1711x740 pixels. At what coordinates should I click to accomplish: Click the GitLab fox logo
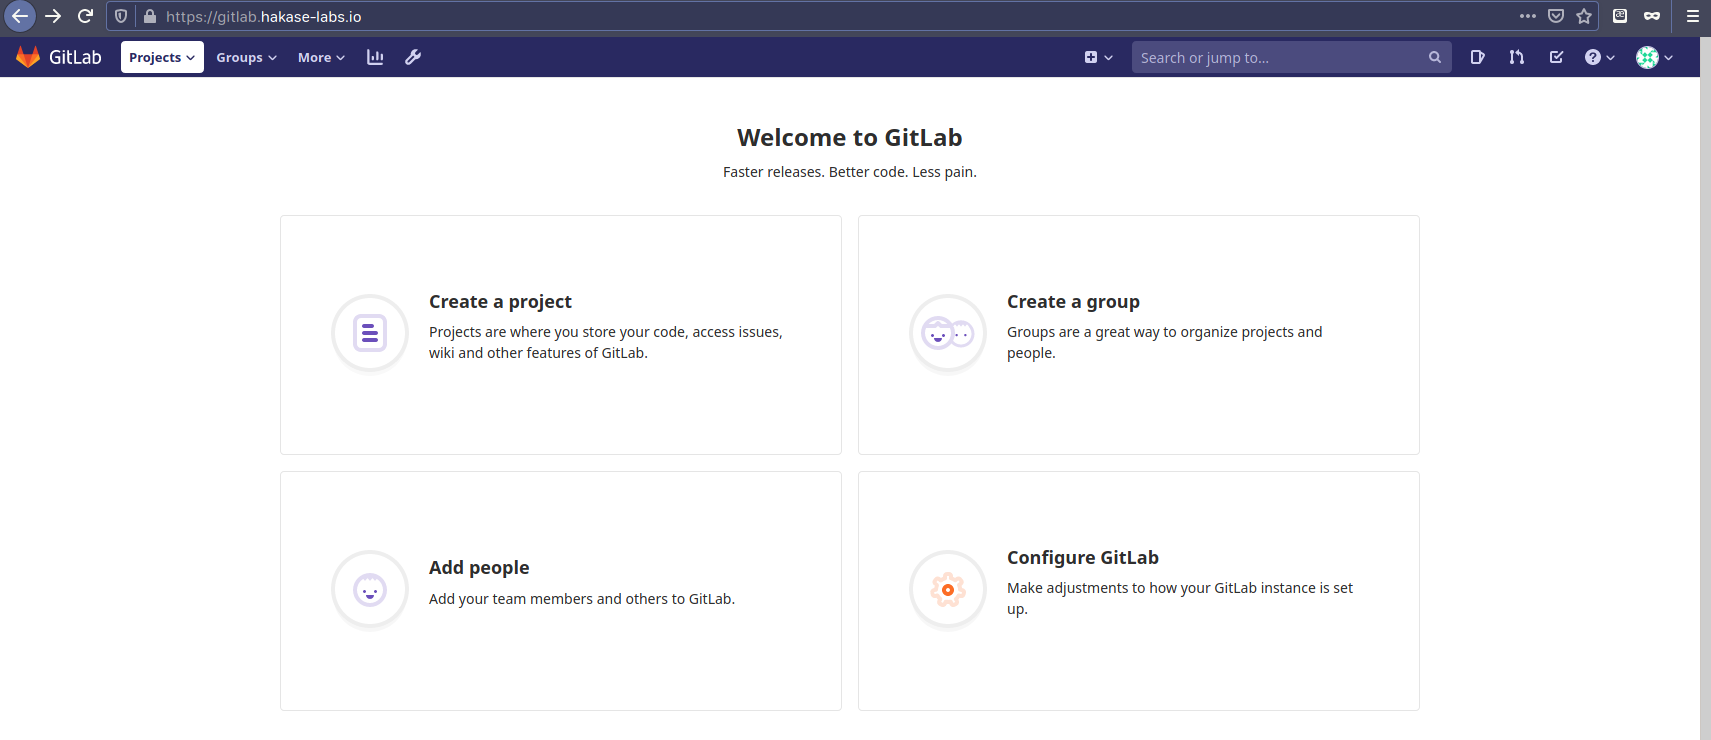[x=28, y=57]
